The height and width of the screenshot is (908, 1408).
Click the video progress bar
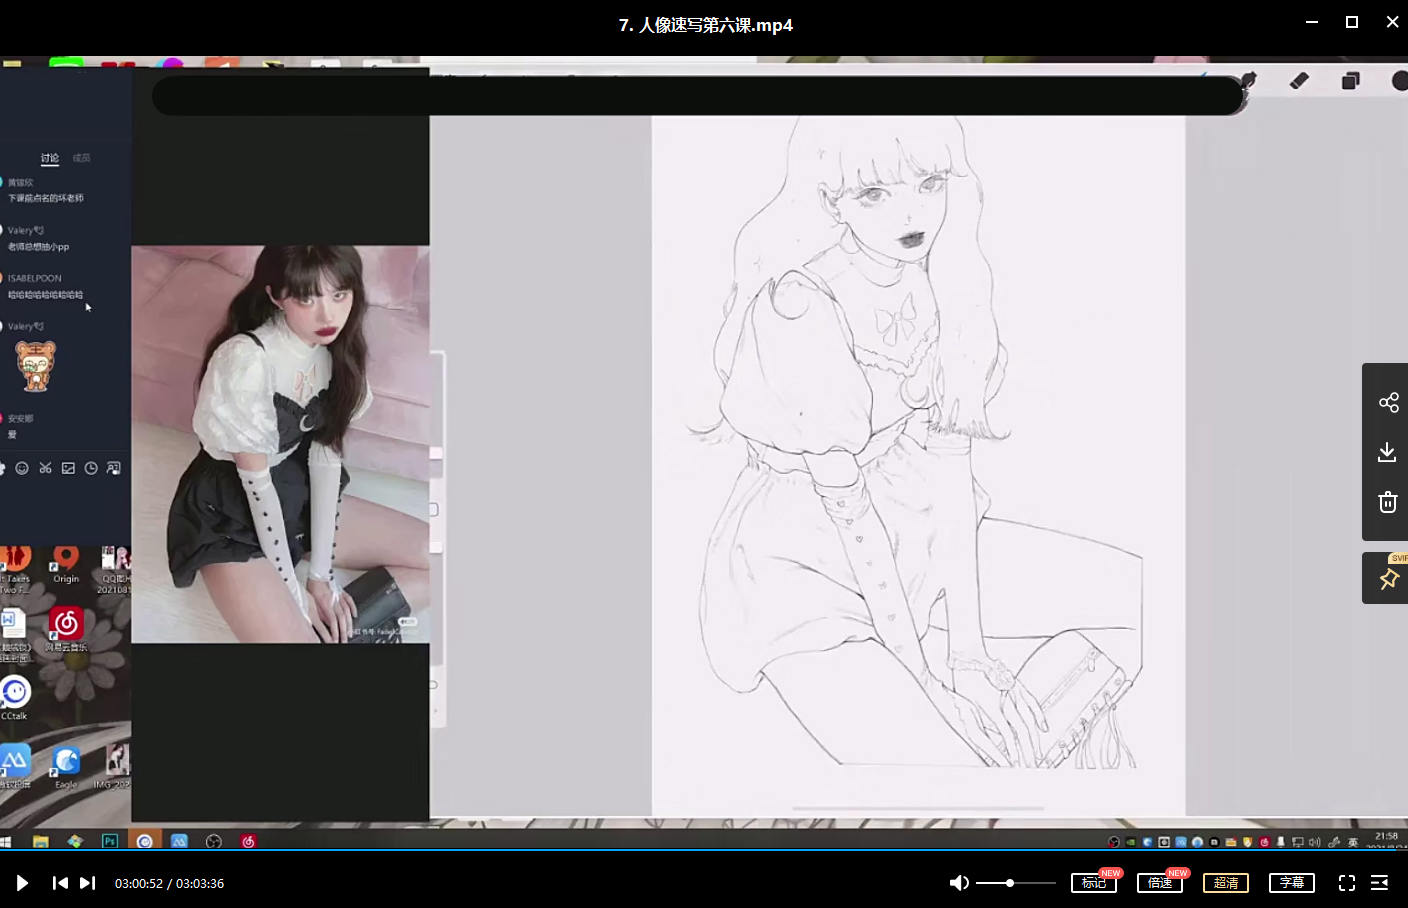pyautogui.click(x=700, y=851)
